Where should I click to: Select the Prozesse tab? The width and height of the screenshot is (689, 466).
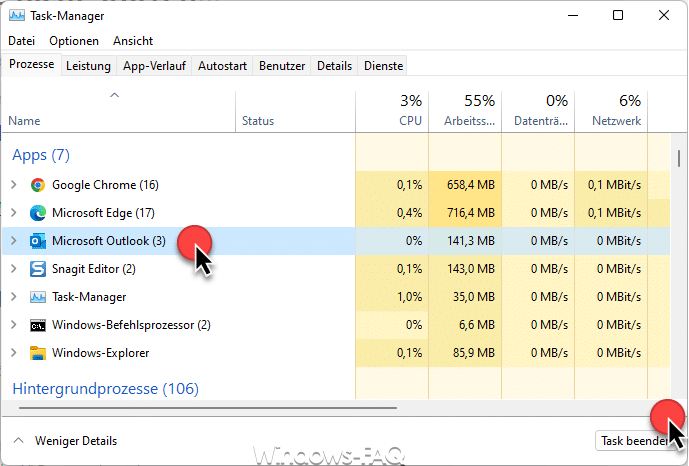(32, 64)
